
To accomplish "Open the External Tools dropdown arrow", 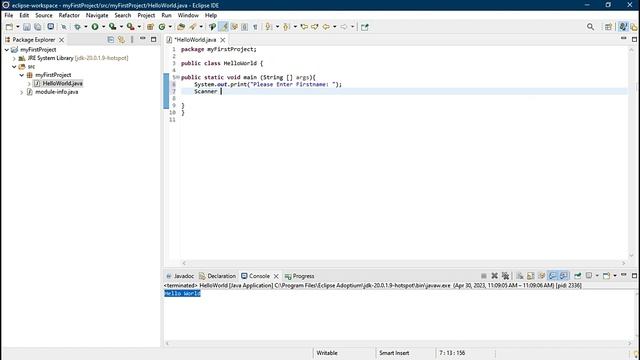I will [139, 27].
